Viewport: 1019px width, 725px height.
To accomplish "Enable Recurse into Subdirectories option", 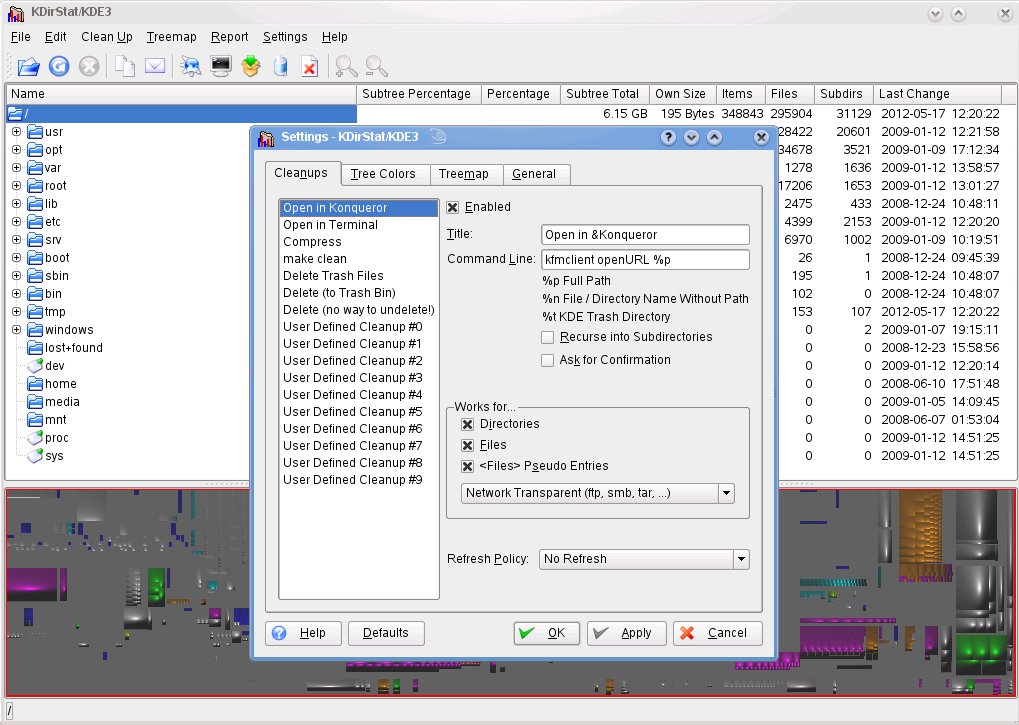I will [x=547, y=337].
